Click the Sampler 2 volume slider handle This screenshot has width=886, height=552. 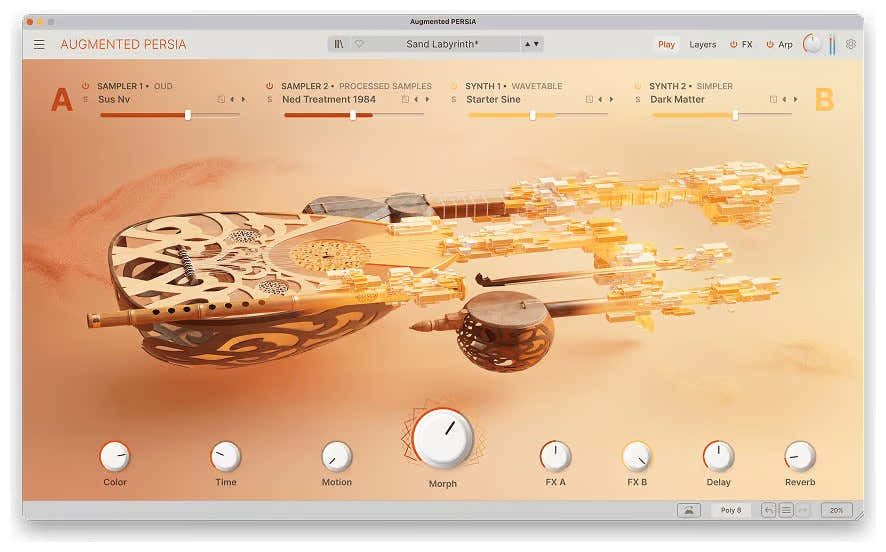click(x=353, y=115)
